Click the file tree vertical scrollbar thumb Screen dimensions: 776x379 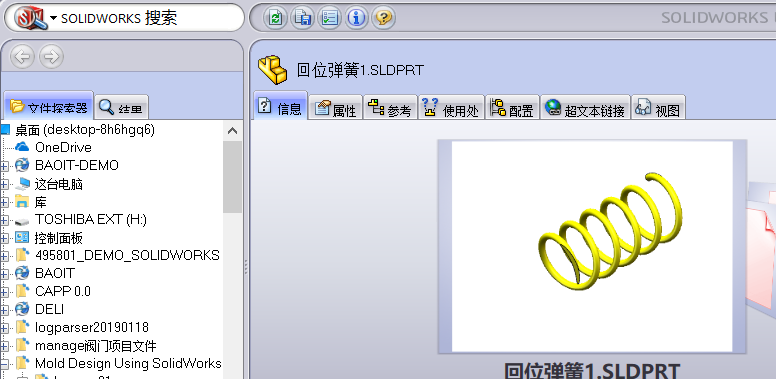point(232,177)
